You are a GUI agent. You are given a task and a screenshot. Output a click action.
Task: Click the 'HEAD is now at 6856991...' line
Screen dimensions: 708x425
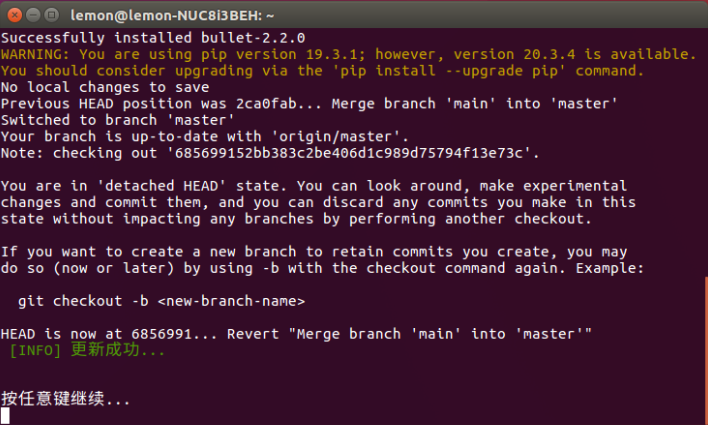click(296, 334)
